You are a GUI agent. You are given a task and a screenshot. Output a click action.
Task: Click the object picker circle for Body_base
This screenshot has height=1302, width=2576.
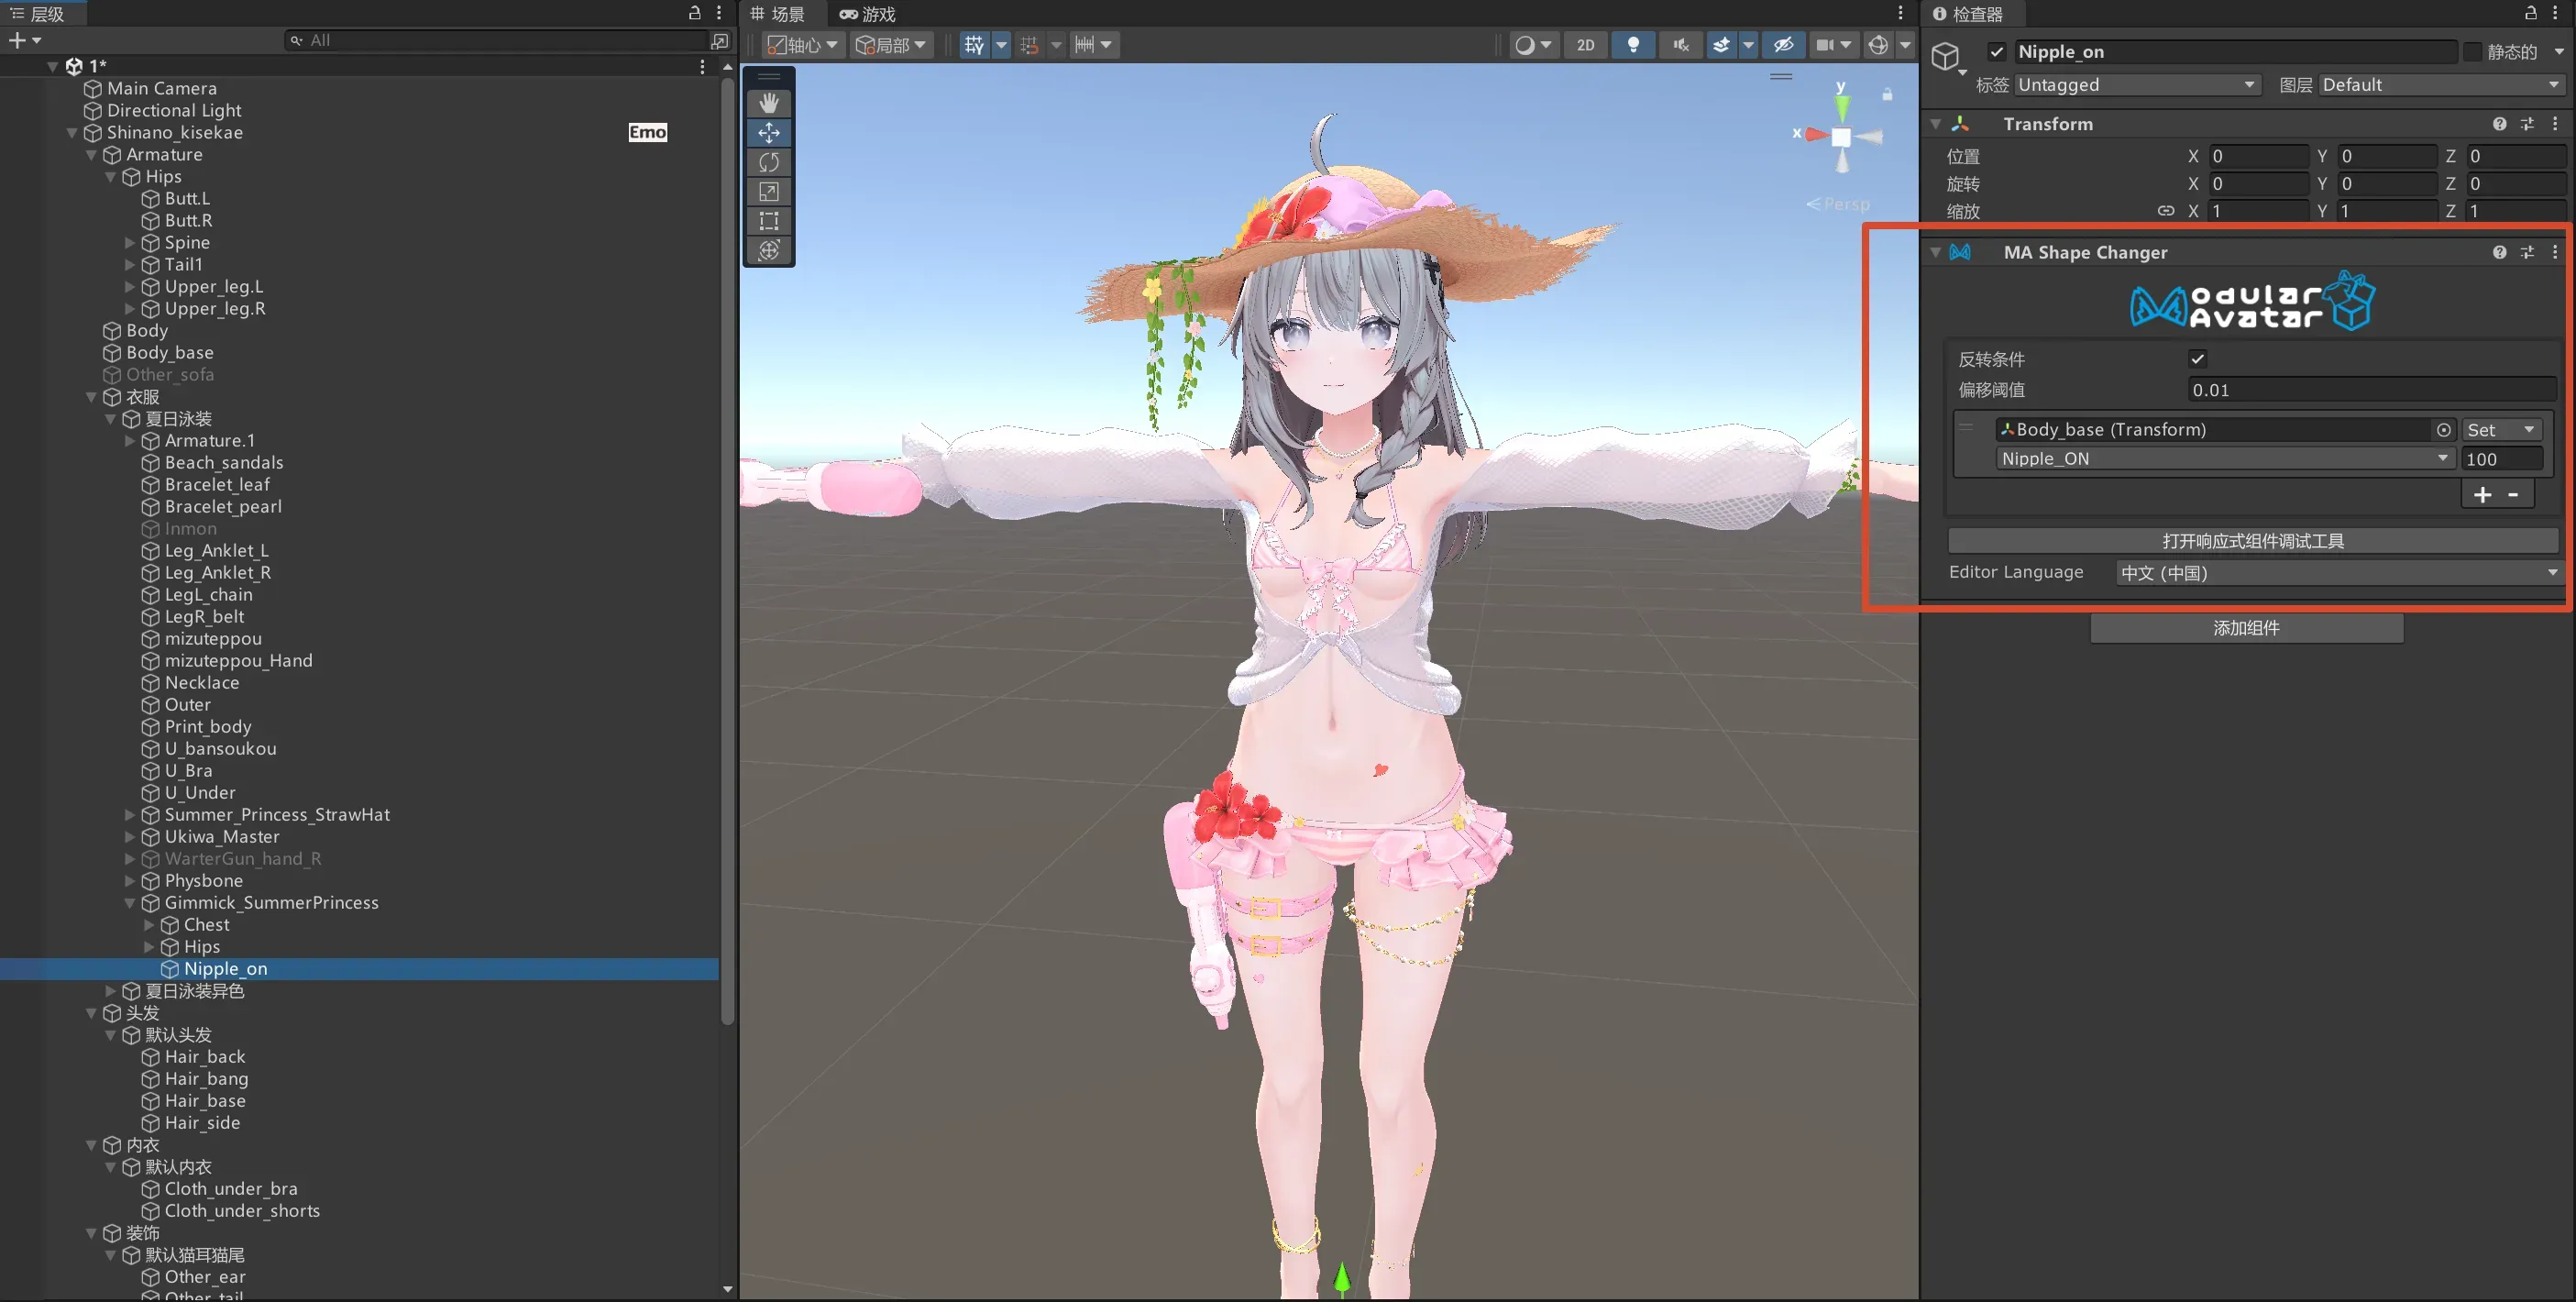(x=2443, y=429)
